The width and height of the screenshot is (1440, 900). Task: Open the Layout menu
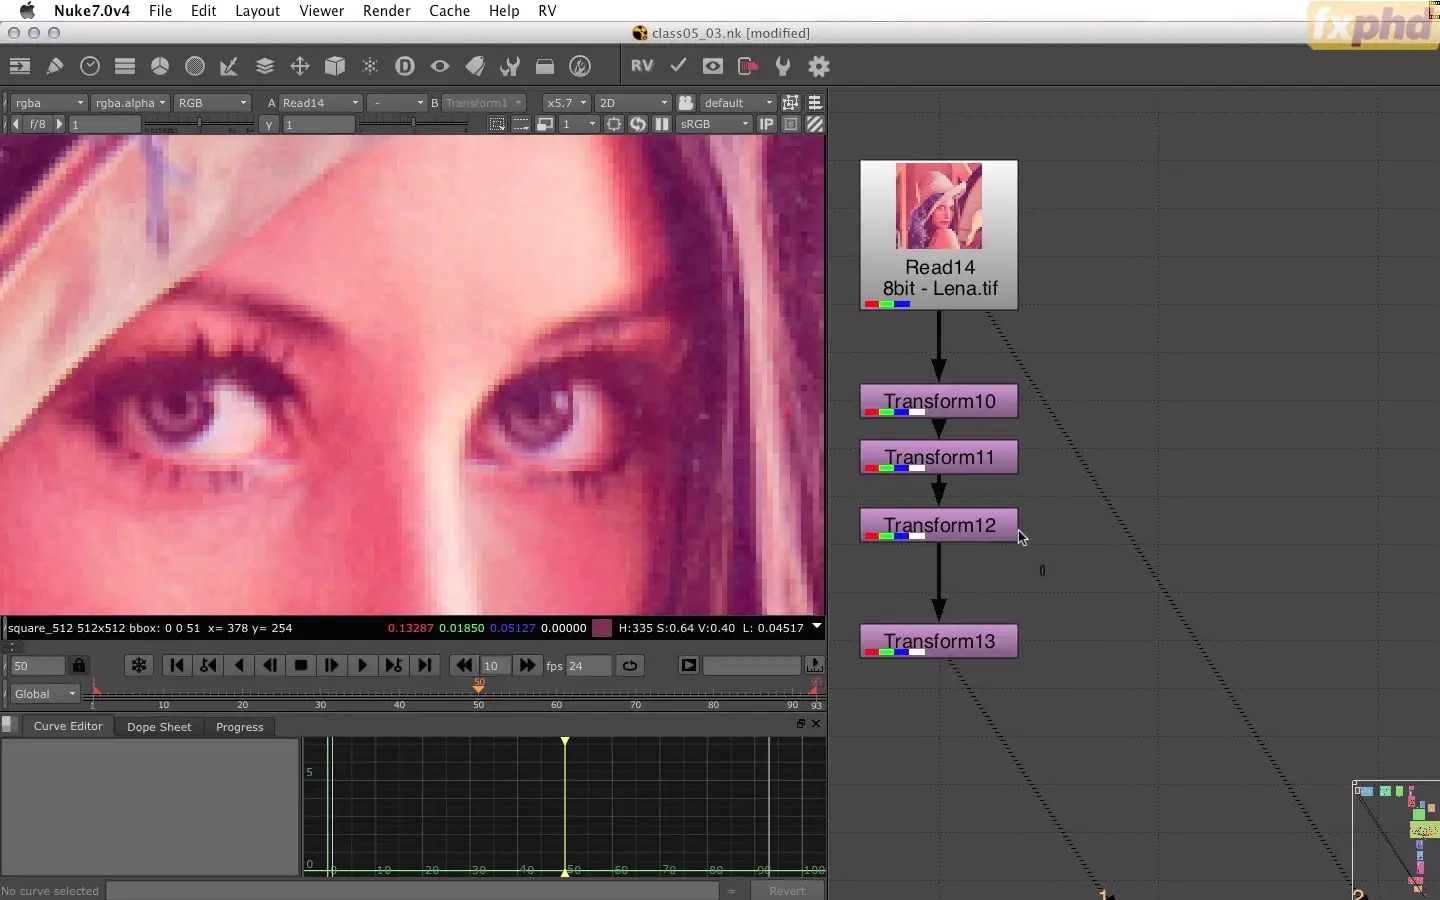[257, 11]
